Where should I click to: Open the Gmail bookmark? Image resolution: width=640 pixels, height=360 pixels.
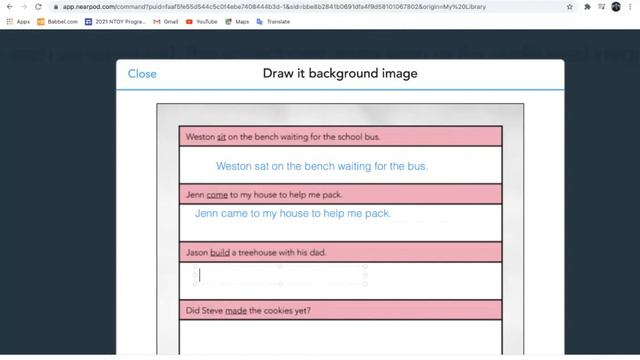click(166, 22)
